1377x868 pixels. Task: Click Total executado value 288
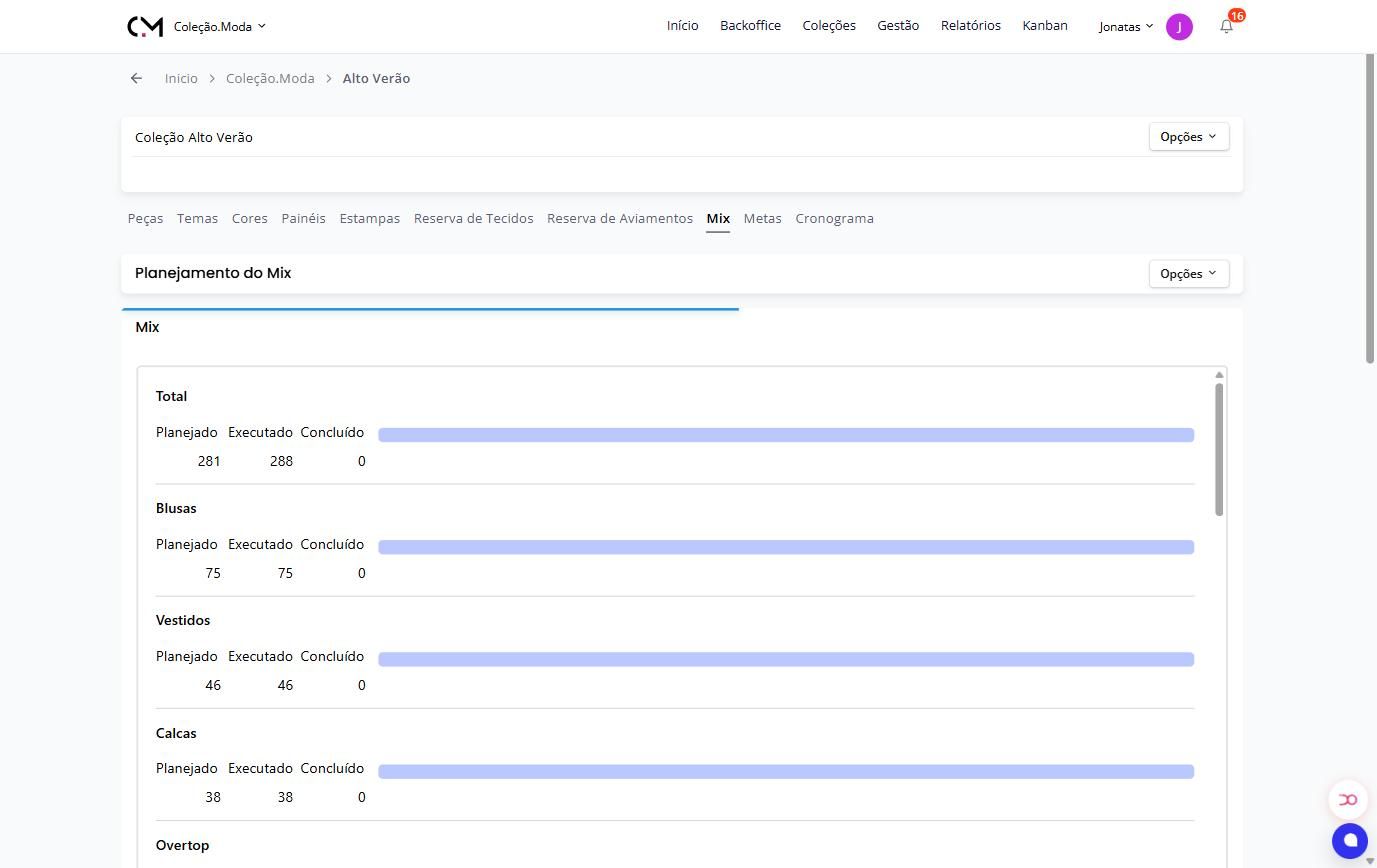[281, 462]
